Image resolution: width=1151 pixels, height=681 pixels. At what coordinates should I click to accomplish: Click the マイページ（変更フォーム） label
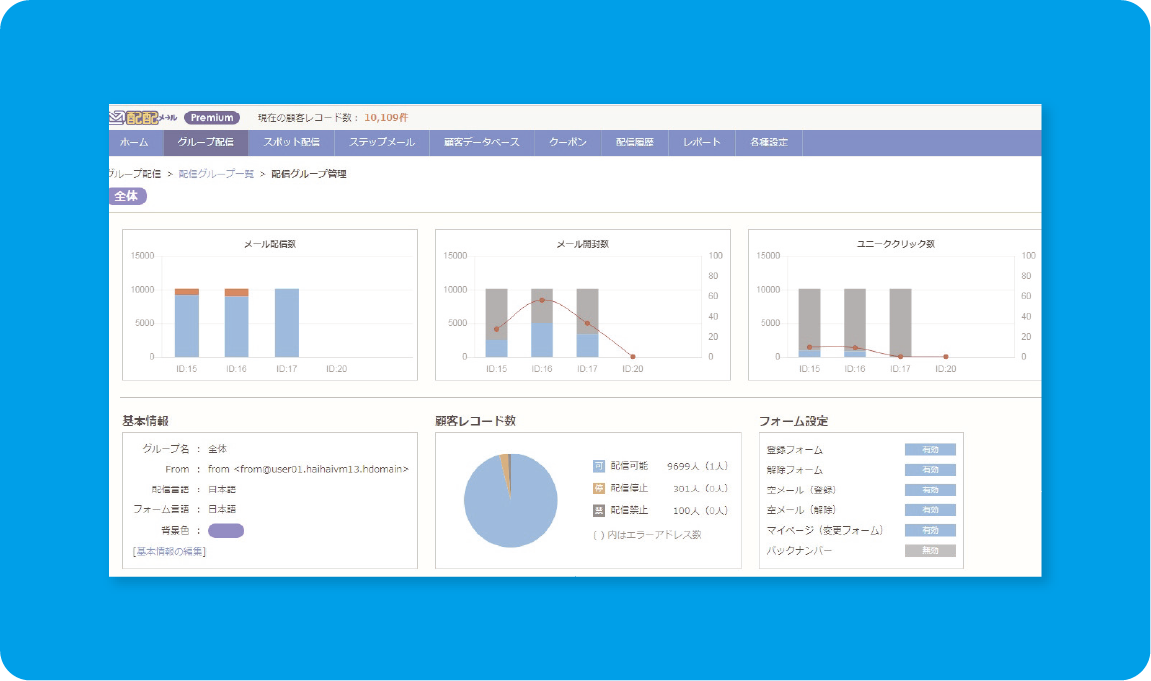click(824, 530)
